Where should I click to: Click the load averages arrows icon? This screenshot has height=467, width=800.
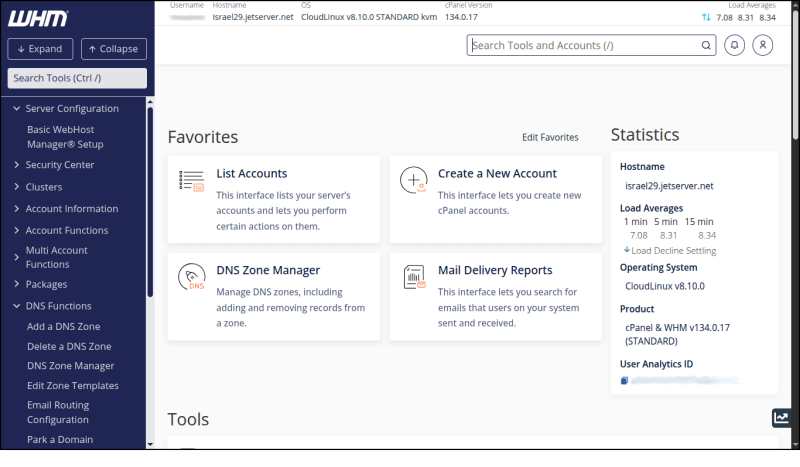click(x=706, y=17)
